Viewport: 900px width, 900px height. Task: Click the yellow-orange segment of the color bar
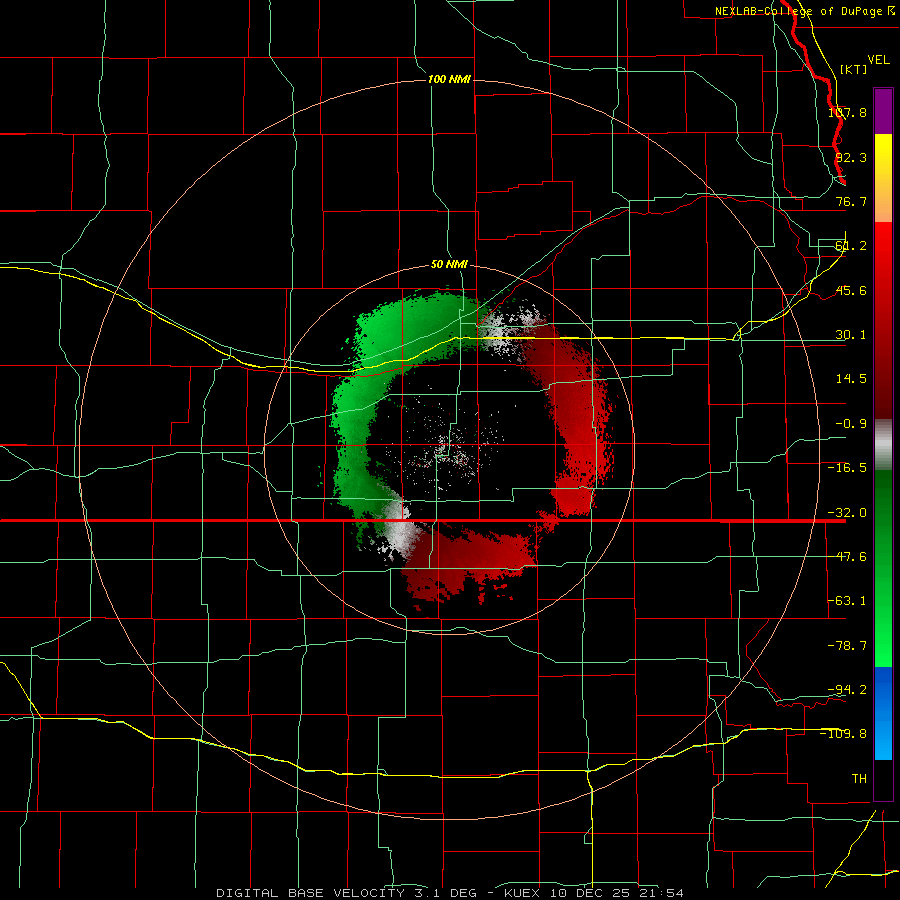883,178
